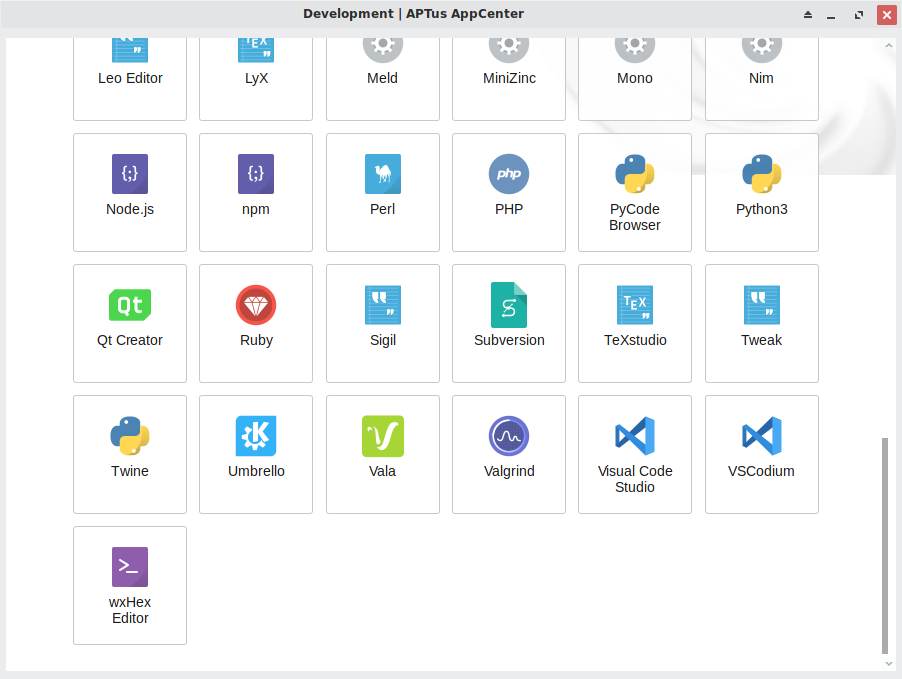The width and height of the screenshot is (902, 679).
Task: Click the Perl label text
Action: pos(383,209)
